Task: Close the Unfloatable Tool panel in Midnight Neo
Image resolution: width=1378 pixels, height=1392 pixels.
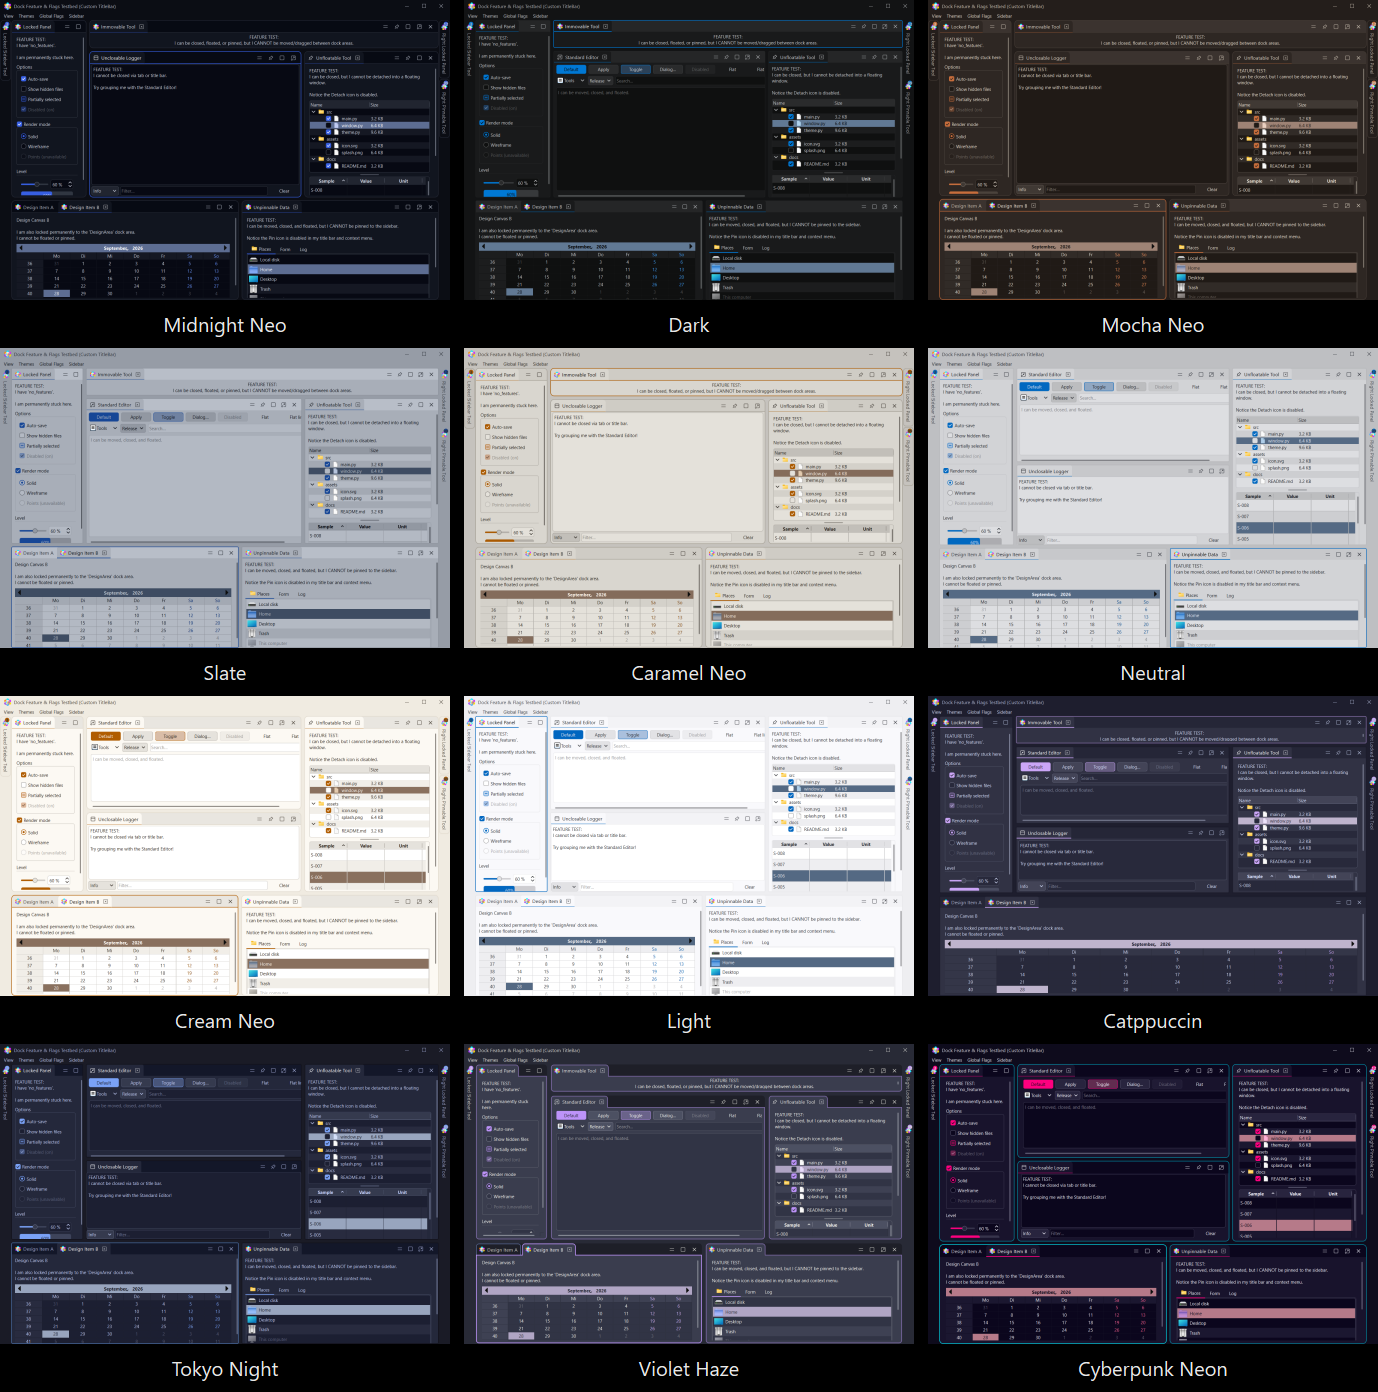Action: [430, 58]
